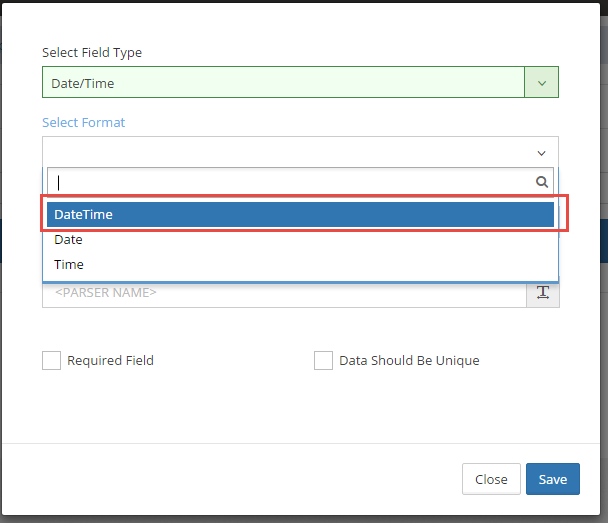This screenshot has height=523, width=608.
Task: Click the text icon beside the parser name field
Action: coord(543,292)
